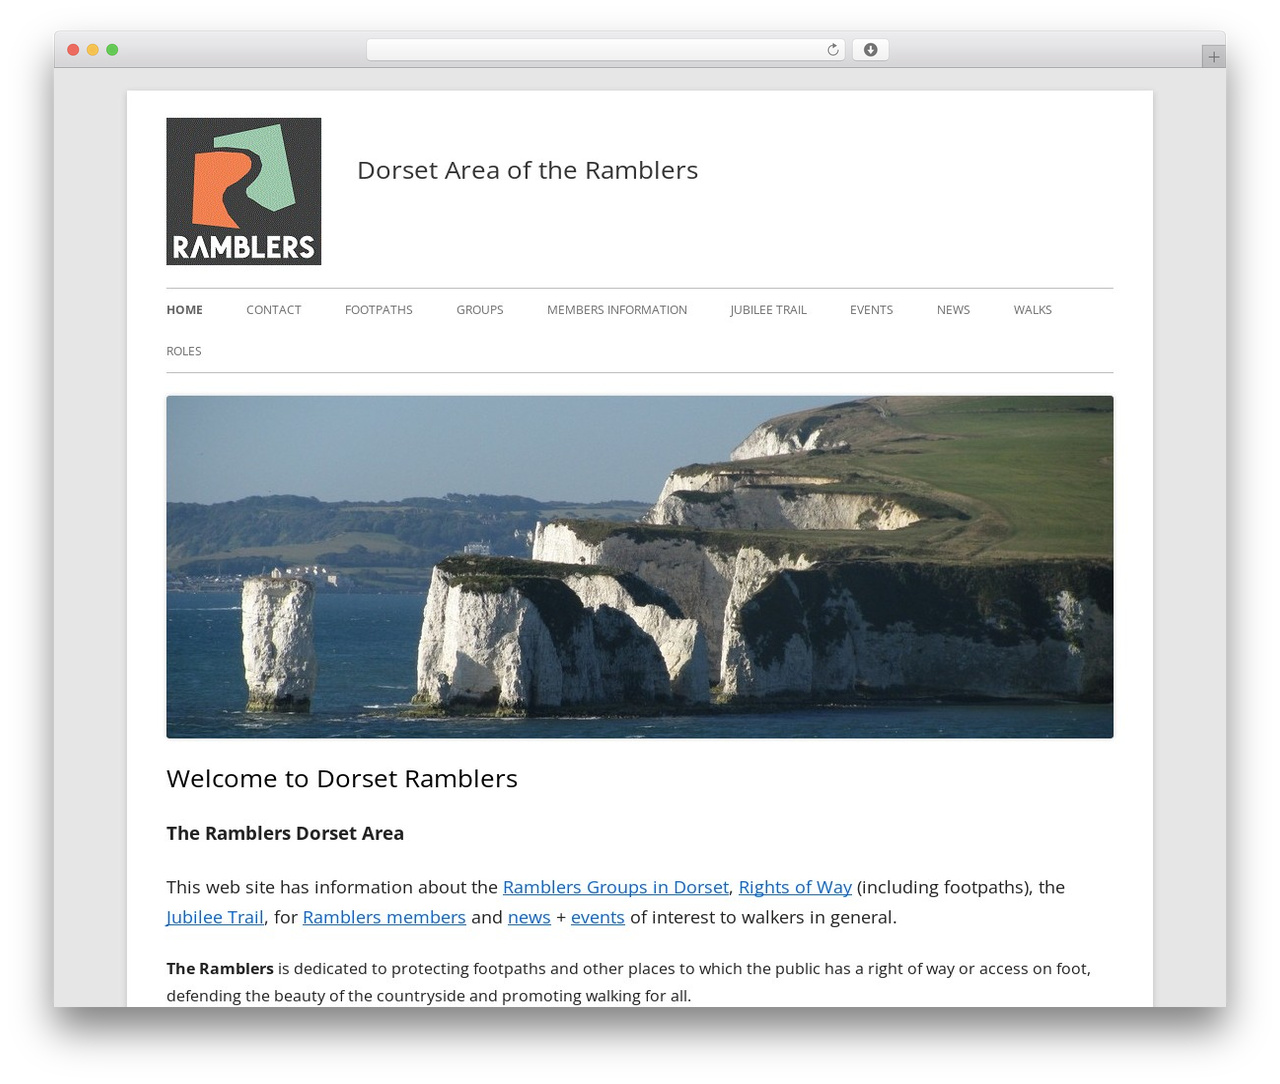Open the Walks menu item
Screen dimensions: 1280x1084
pos(1033,310)
